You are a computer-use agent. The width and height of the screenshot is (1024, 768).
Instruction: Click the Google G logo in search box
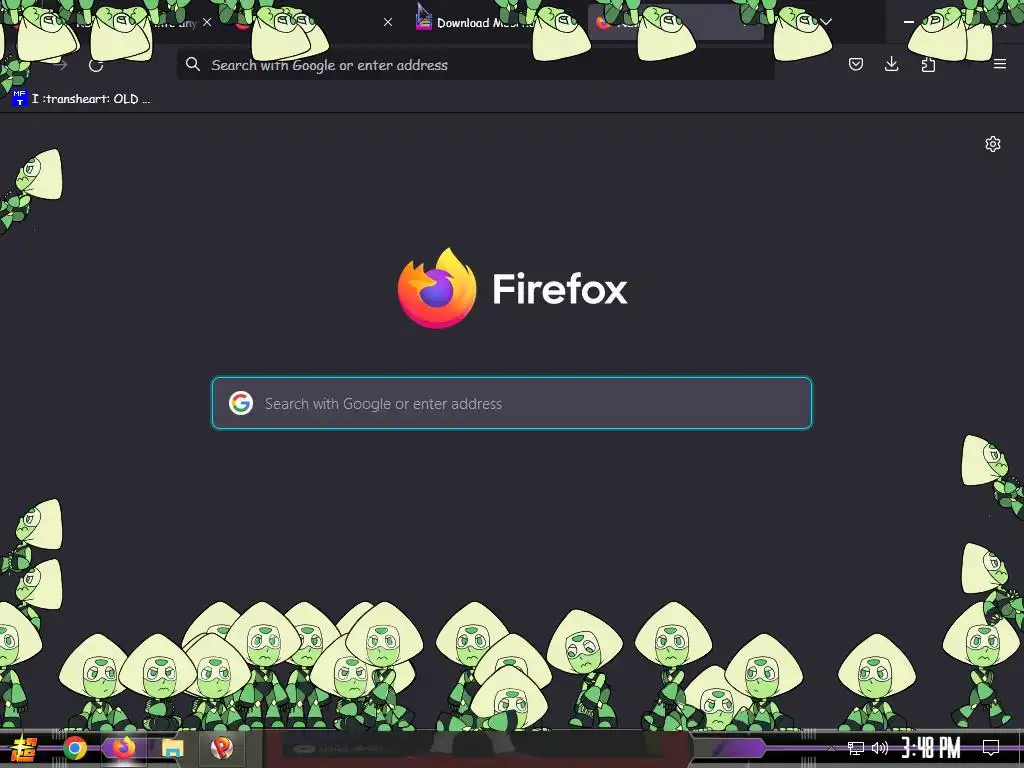click(241, 403)
